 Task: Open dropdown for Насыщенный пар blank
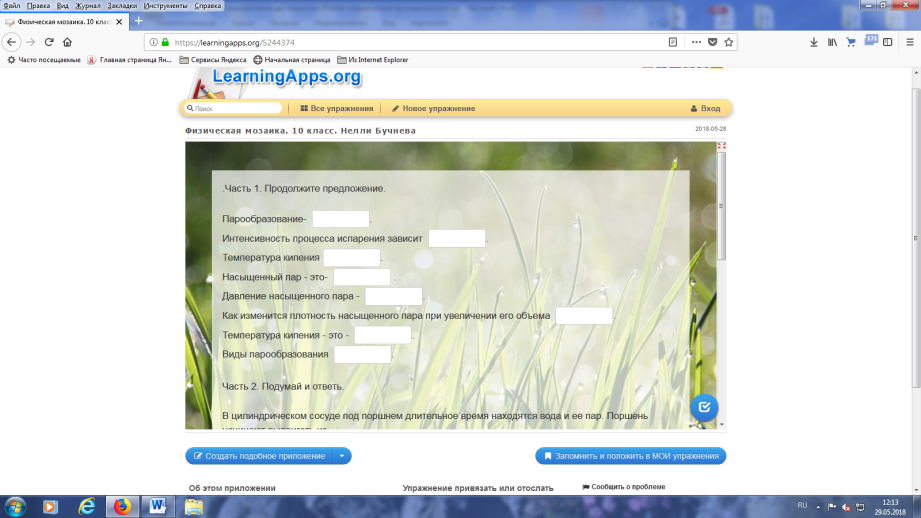(362, 277)
